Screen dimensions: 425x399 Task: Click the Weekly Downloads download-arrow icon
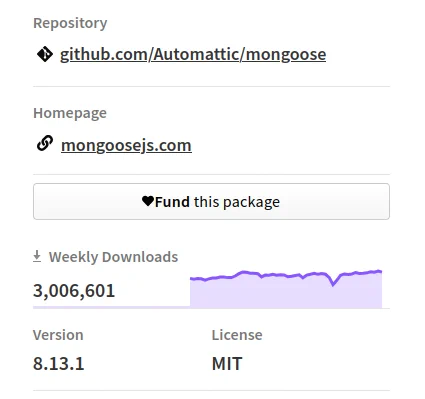[37, 257]
